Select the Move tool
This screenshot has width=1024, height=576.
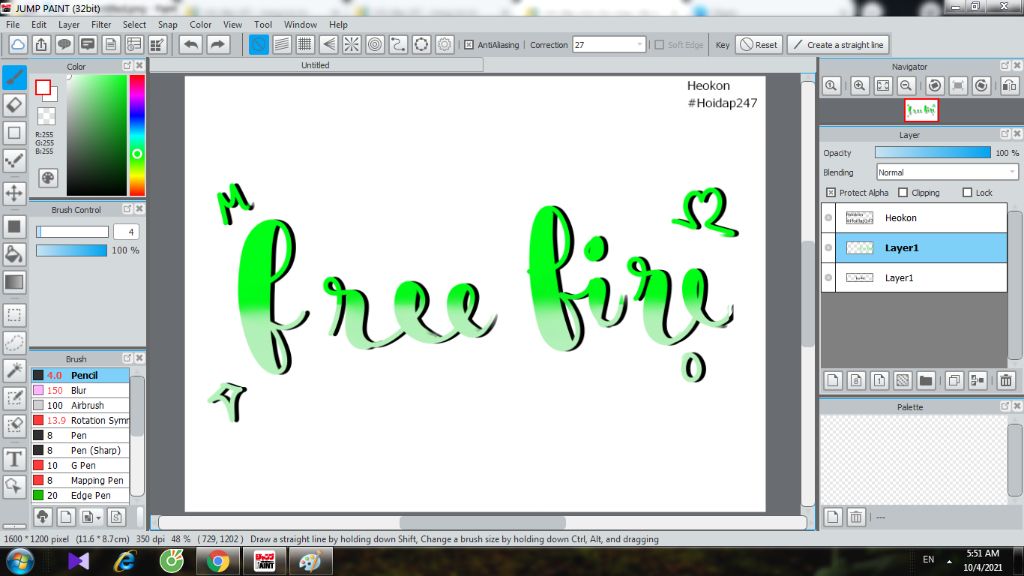click(14, 193)
